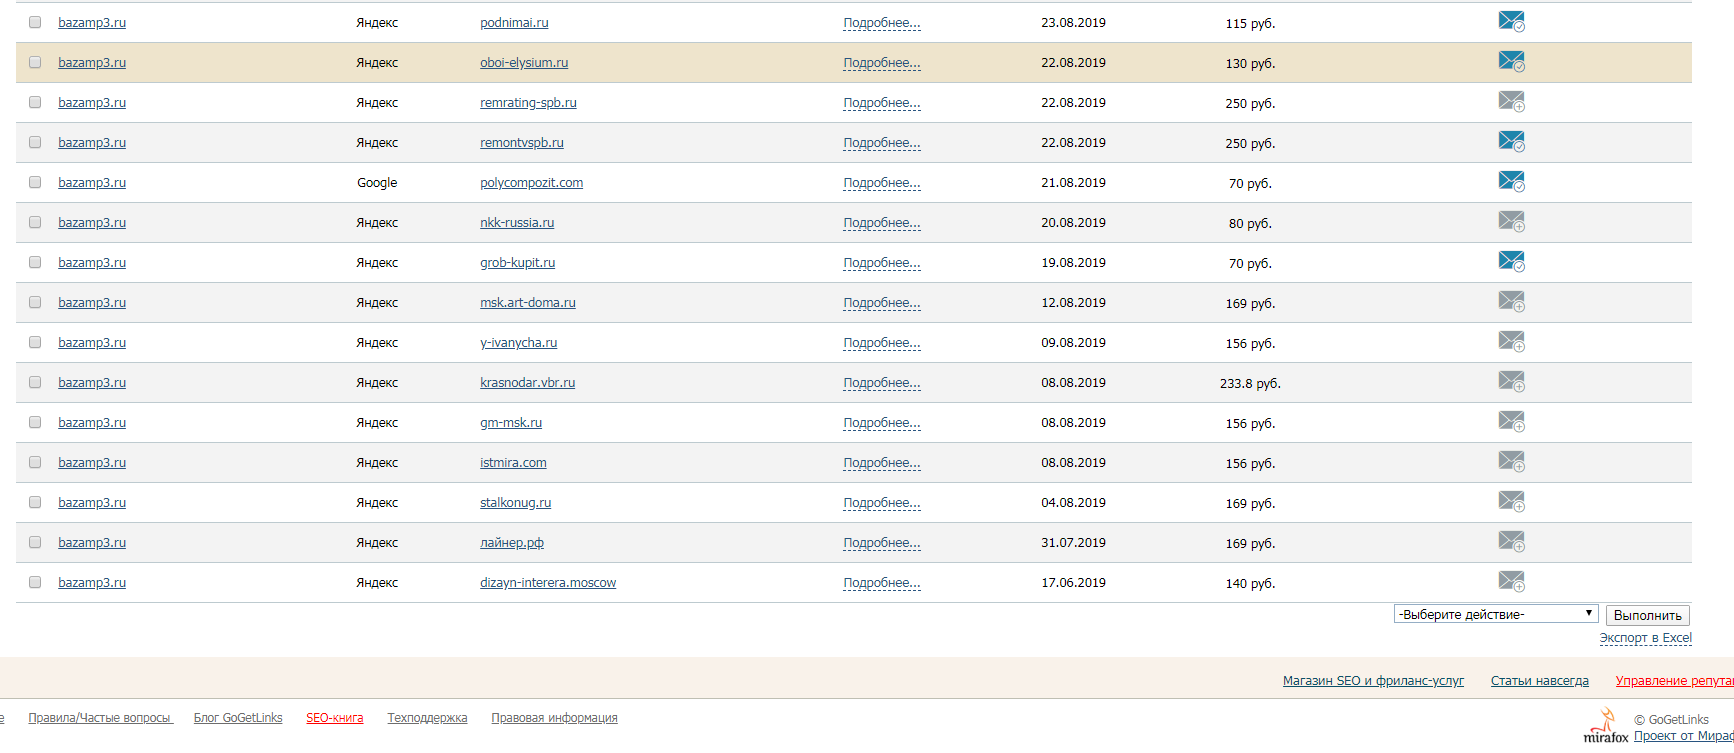Screen dimensions: 1734x753
Task: Click the Выполнить button
Action: [1647, 615]
